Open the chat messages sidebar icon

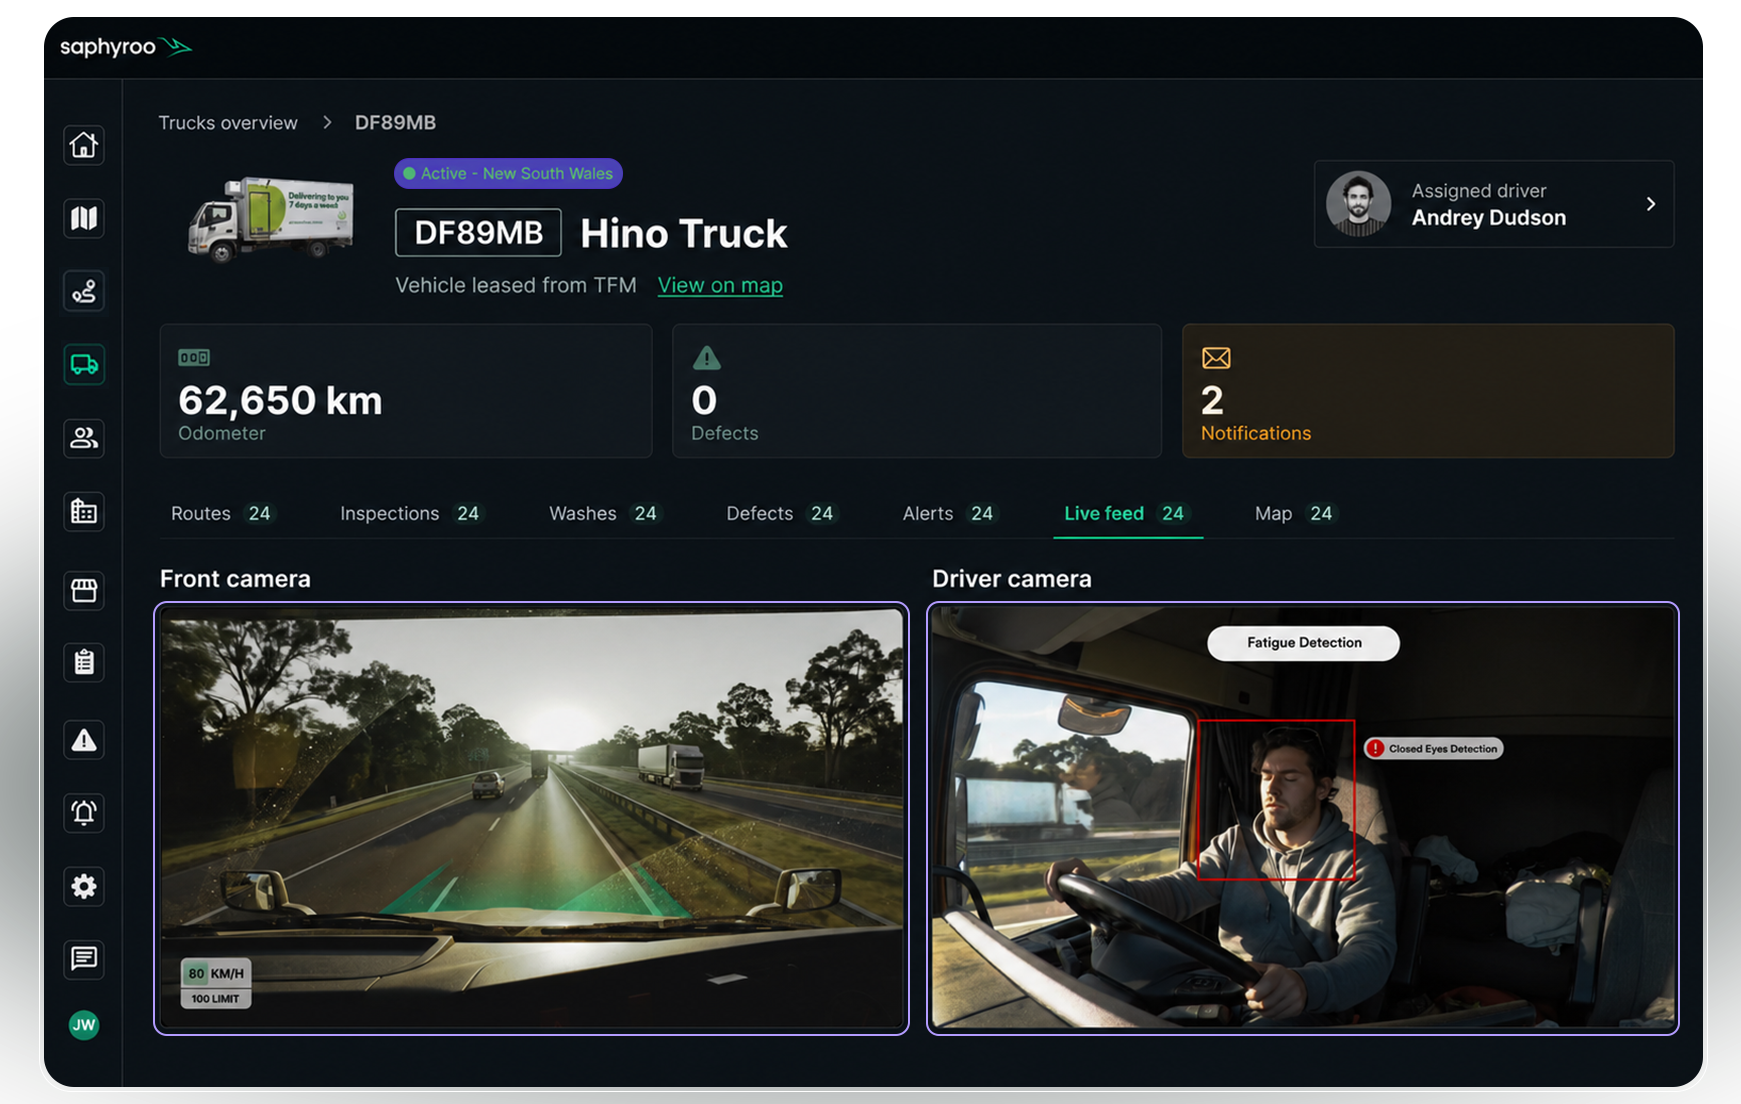point(84,959)
